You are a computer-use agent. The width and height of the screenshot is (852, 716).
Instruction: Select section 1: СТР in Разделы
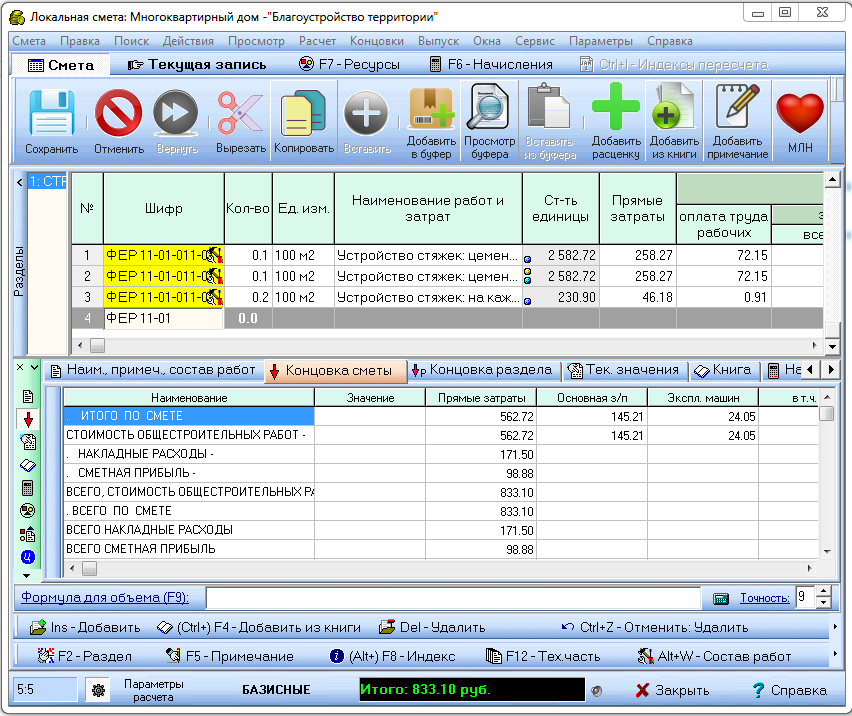click(47, 181)
